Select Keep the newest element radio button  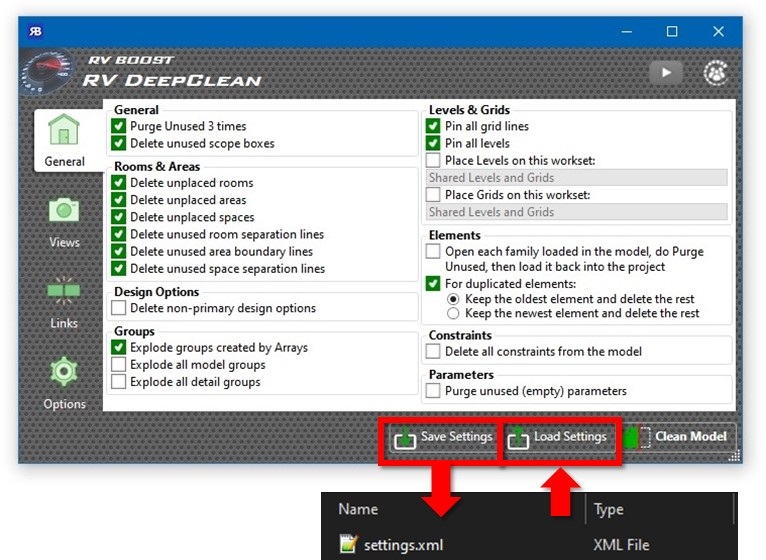click(x=453, y=313)
